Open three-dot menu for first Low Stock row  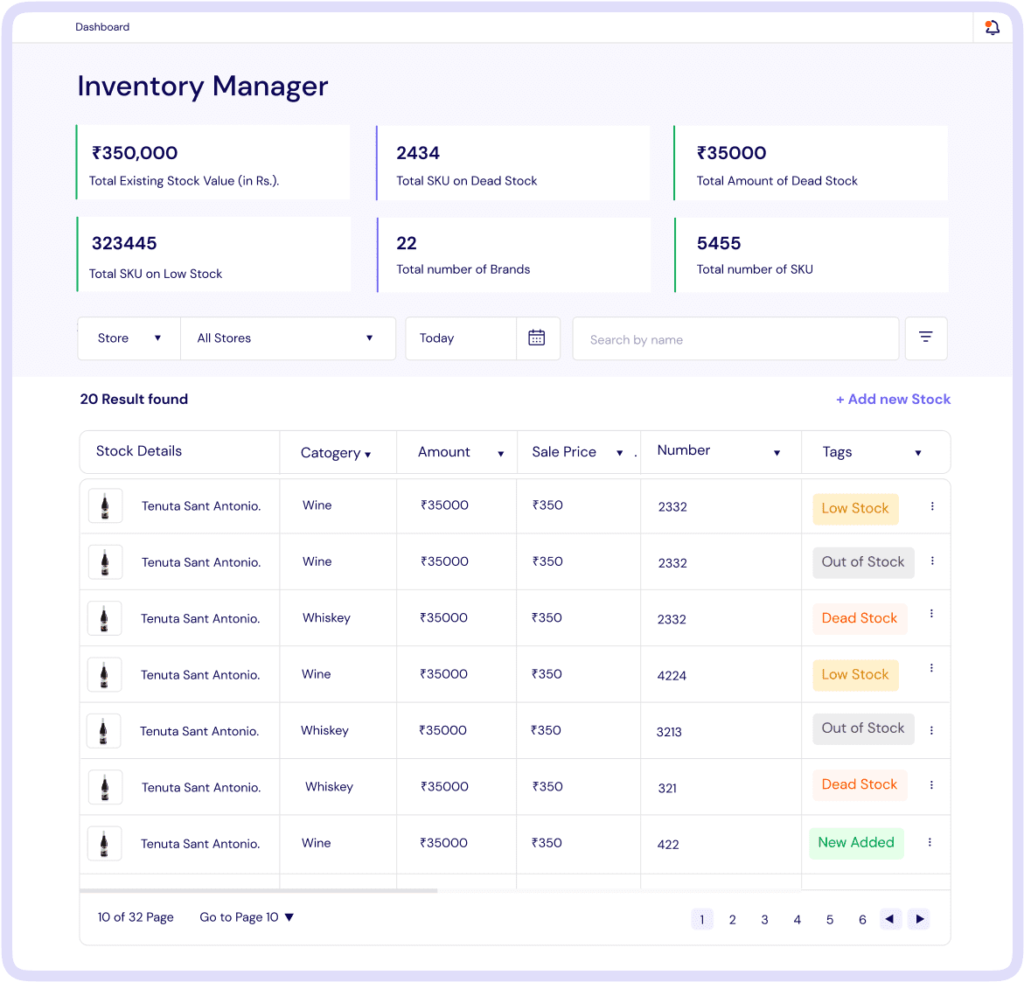[932, 507]
